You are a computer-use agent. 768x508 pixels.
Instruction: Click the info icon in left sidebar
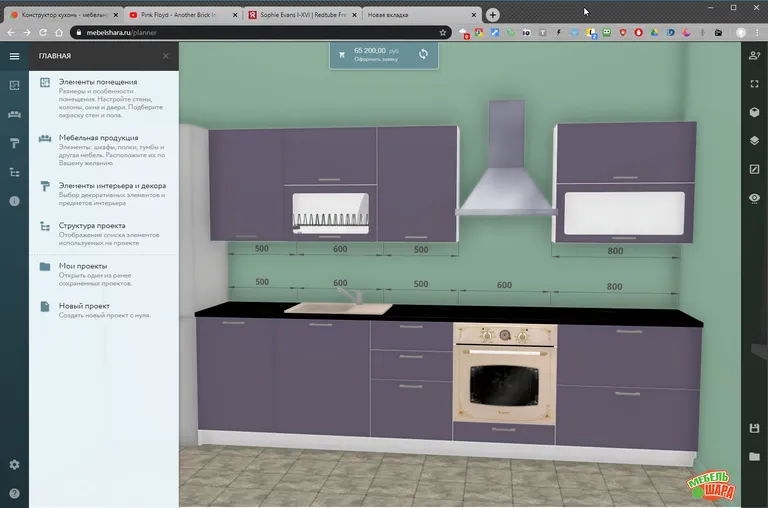[14, 201]
